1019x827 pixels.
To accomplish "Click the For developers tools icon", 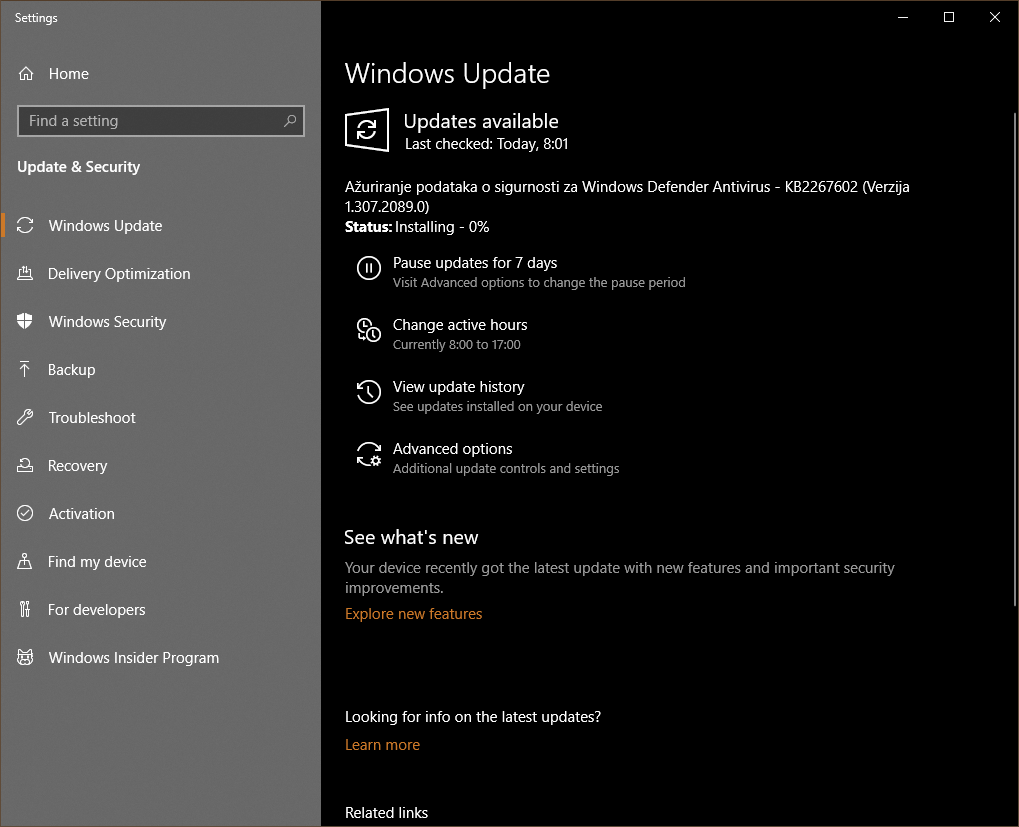I will (x=25, y=609).
